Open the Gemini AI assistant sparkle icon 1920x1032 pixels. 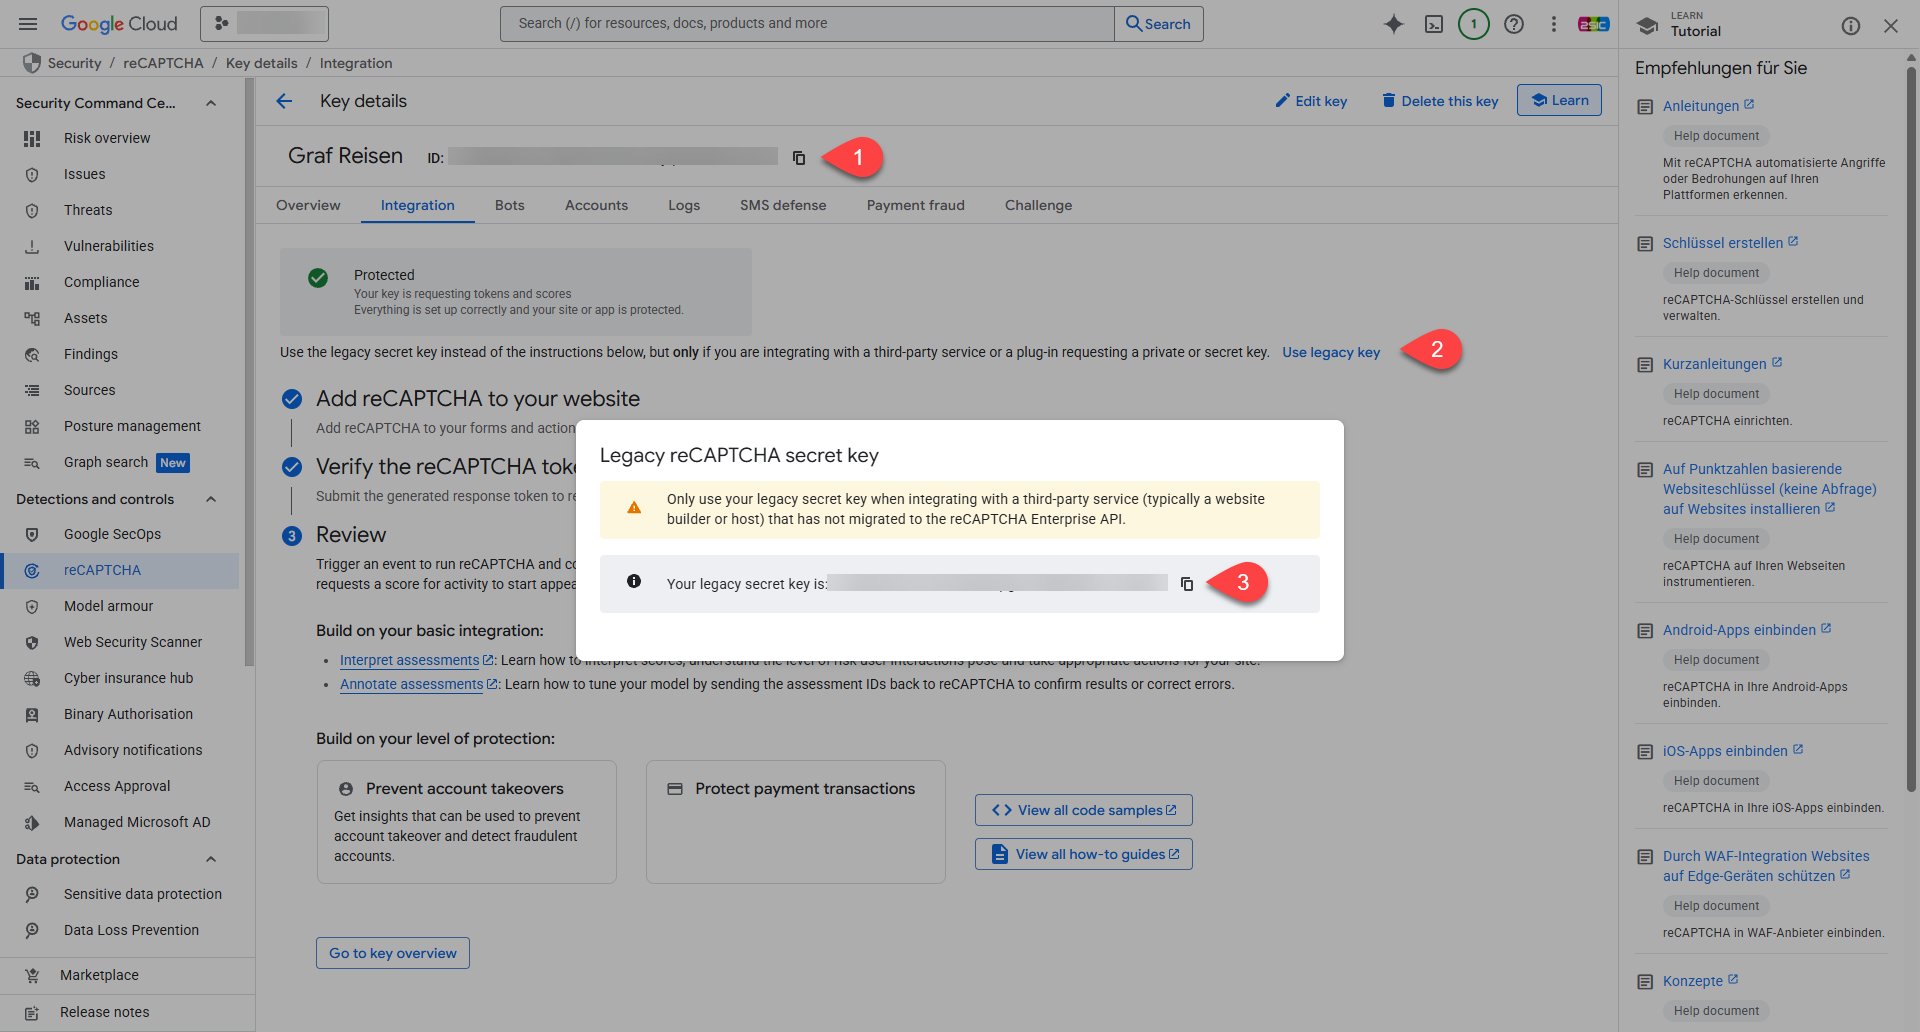pos(1393,24)
